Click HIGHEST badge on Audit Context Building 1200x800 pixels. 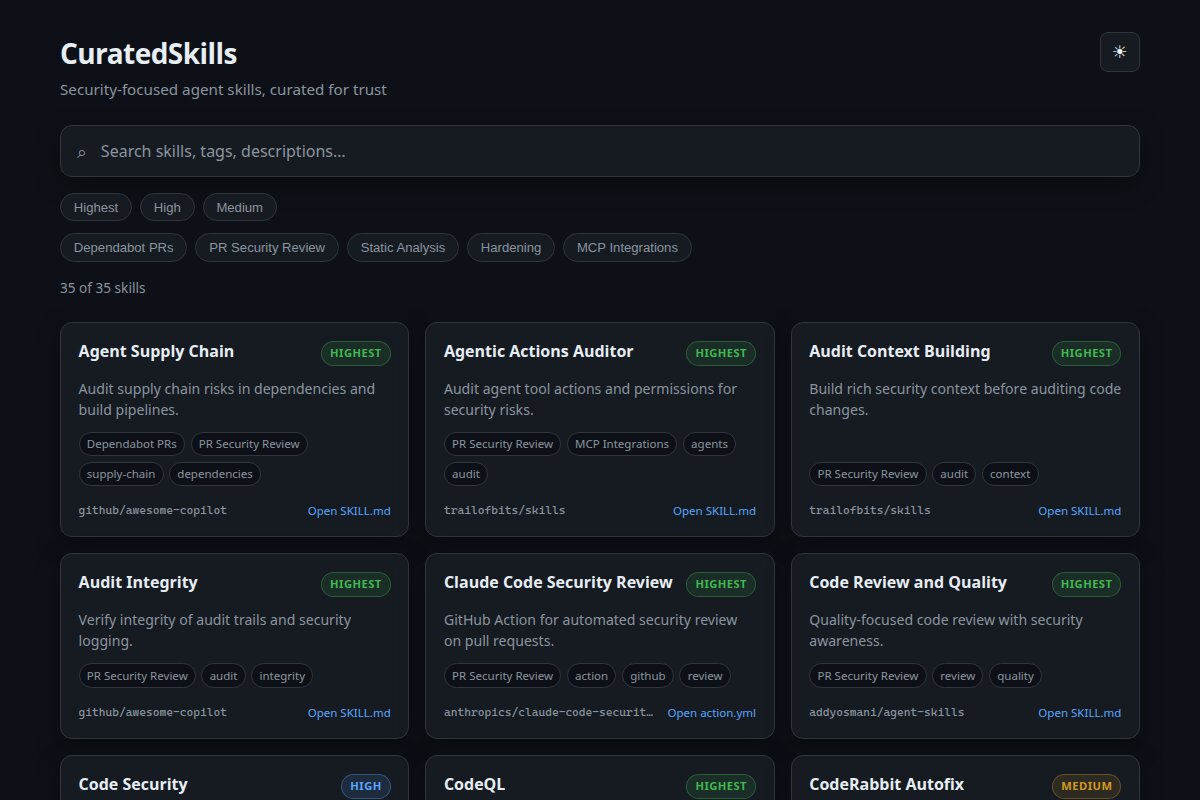point(1086,353)
